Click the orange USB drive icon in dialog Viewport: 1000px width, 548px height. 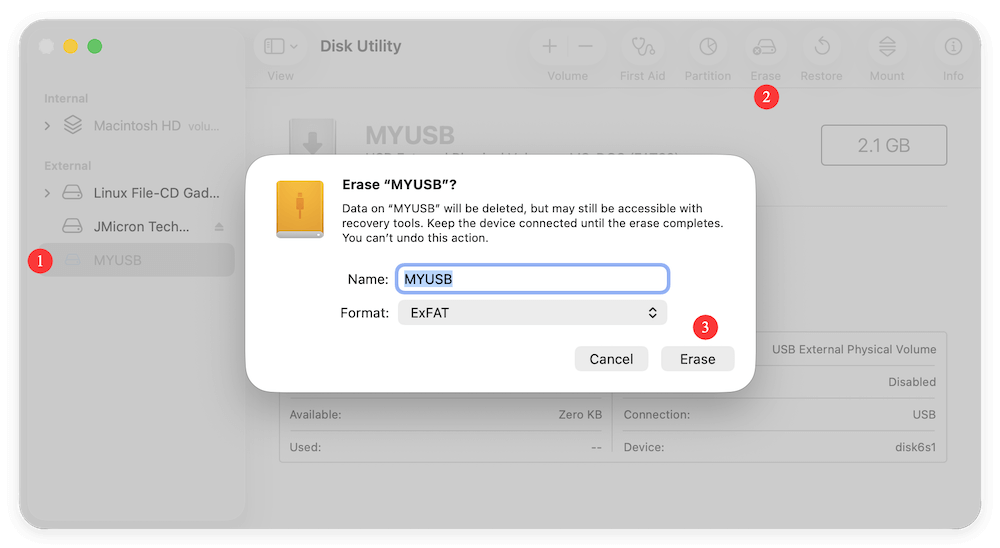tap(300, 209)
